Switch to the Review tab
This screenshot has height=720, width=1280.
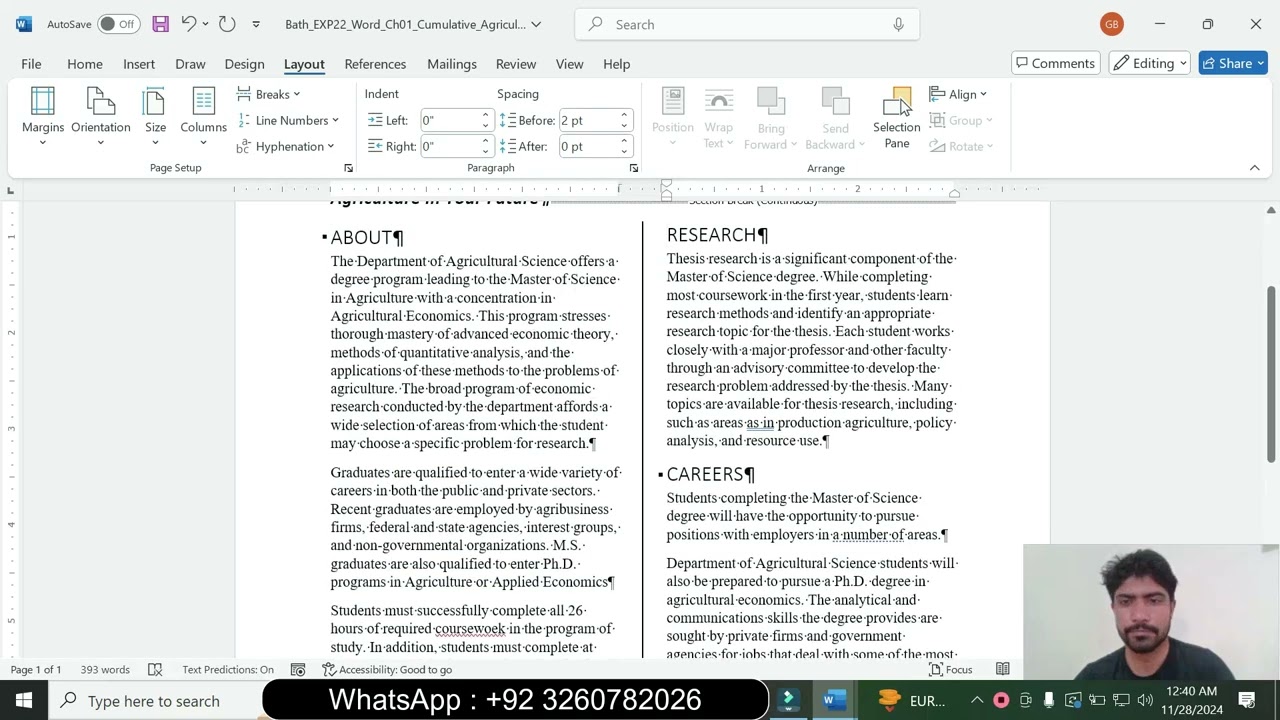click(516, 64)
